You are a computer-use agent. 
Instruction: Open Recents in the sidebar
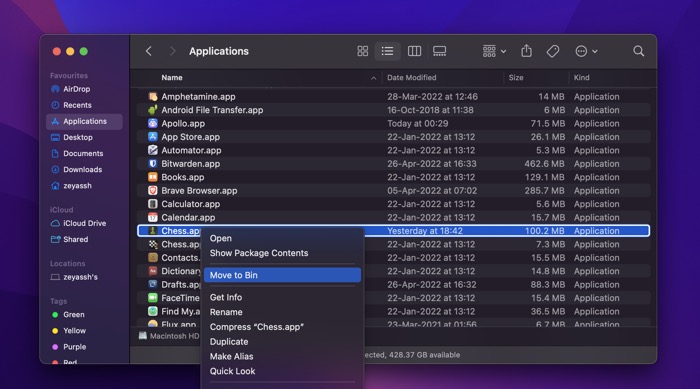[77, 105]
